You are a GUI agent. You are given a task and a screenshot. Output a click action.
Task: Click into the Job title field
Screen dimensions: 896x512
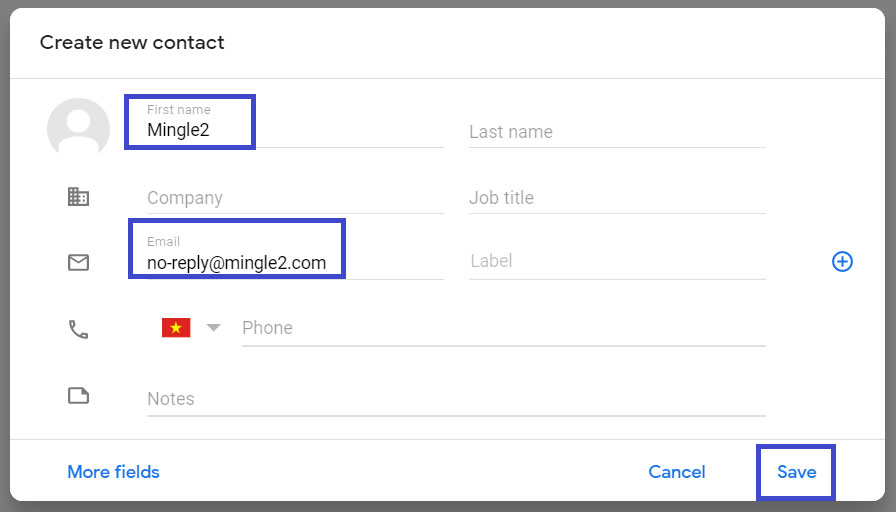click(617, 198)
